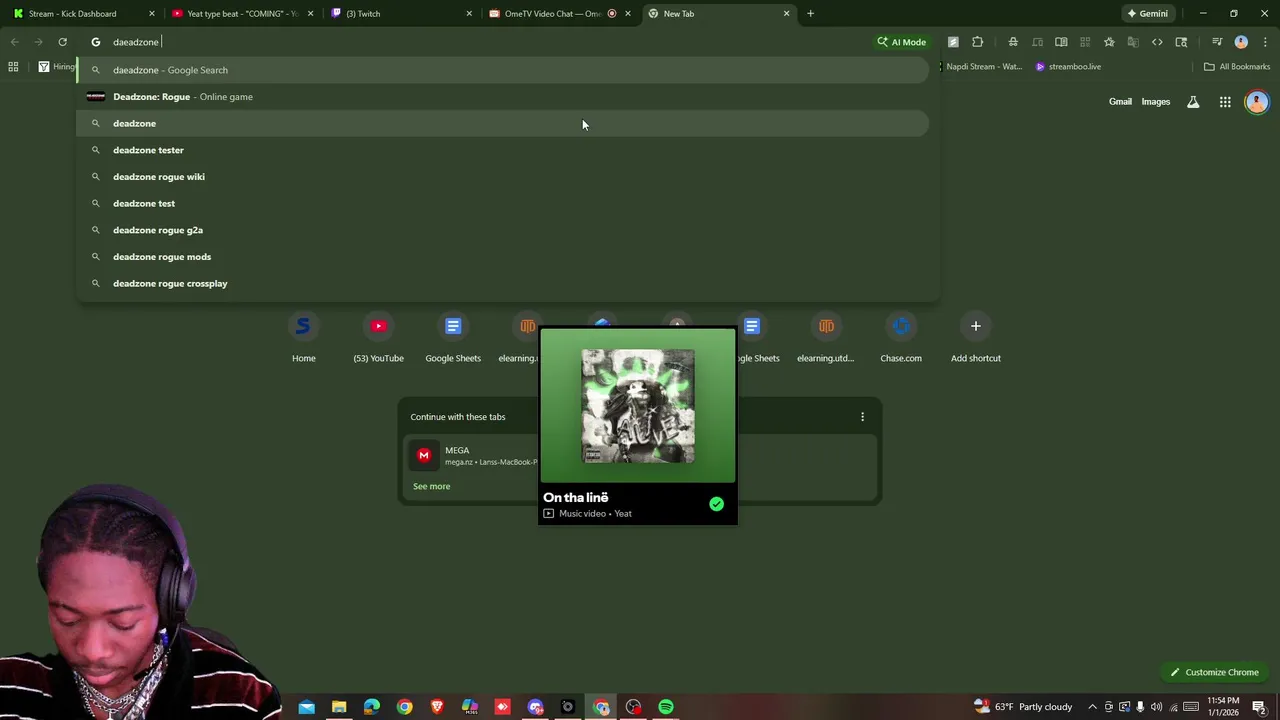
Task: Open the streamboo.live bookmark
Action: (x=1068, y=67)
